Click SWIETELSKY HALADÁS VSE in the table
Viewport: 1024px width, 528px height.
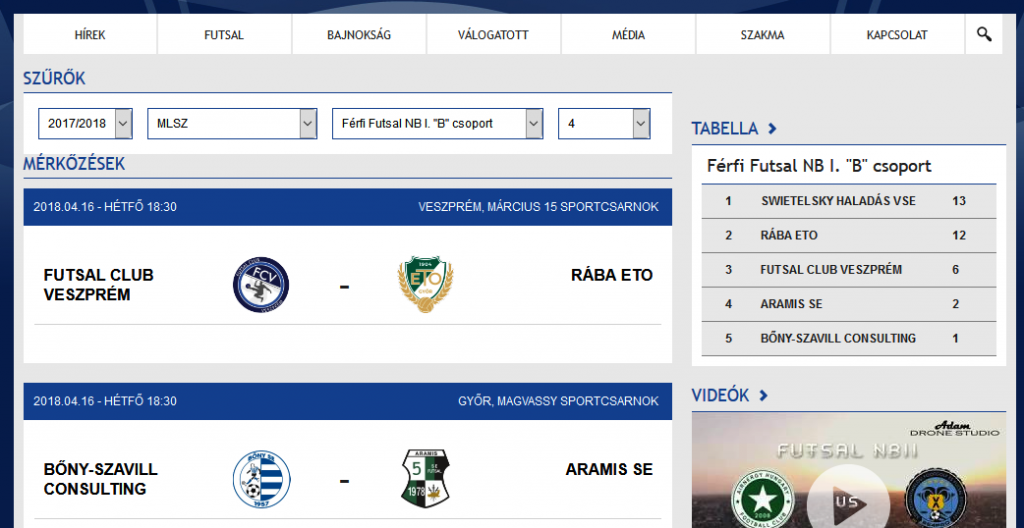coord(839,201)
